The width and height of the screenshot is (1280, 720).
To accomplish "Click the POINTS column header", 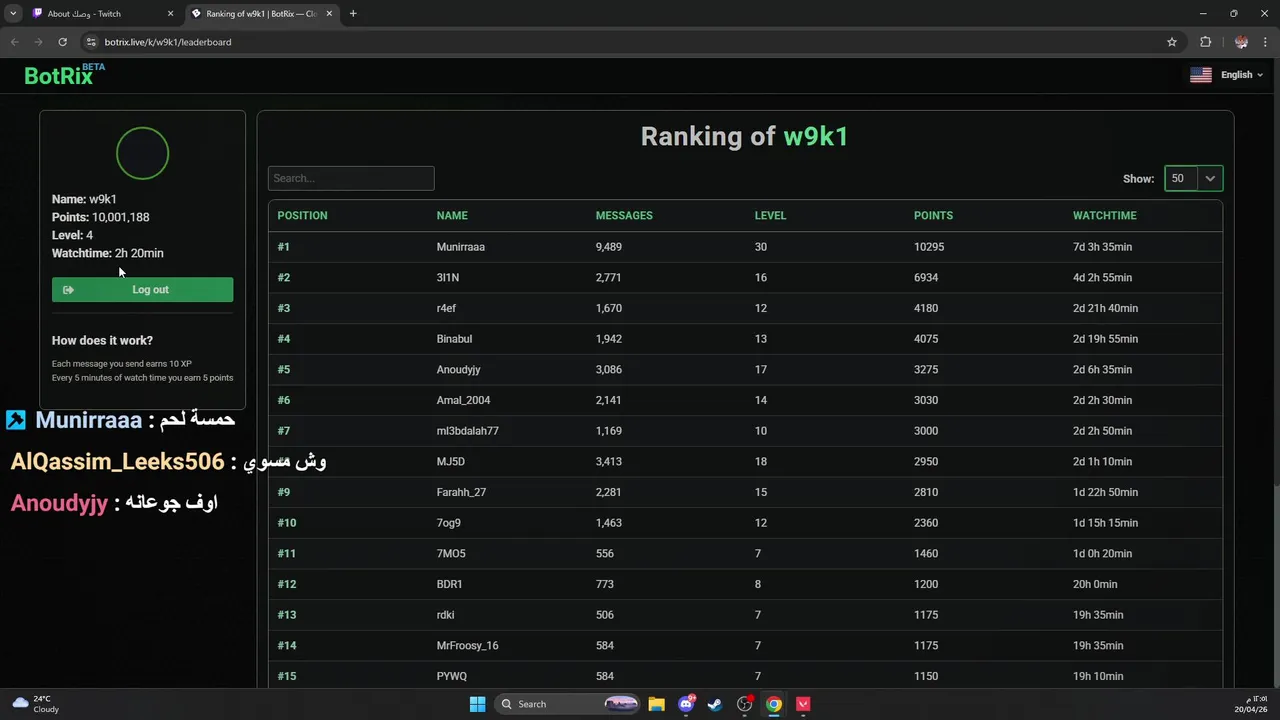I will point(933,216).
